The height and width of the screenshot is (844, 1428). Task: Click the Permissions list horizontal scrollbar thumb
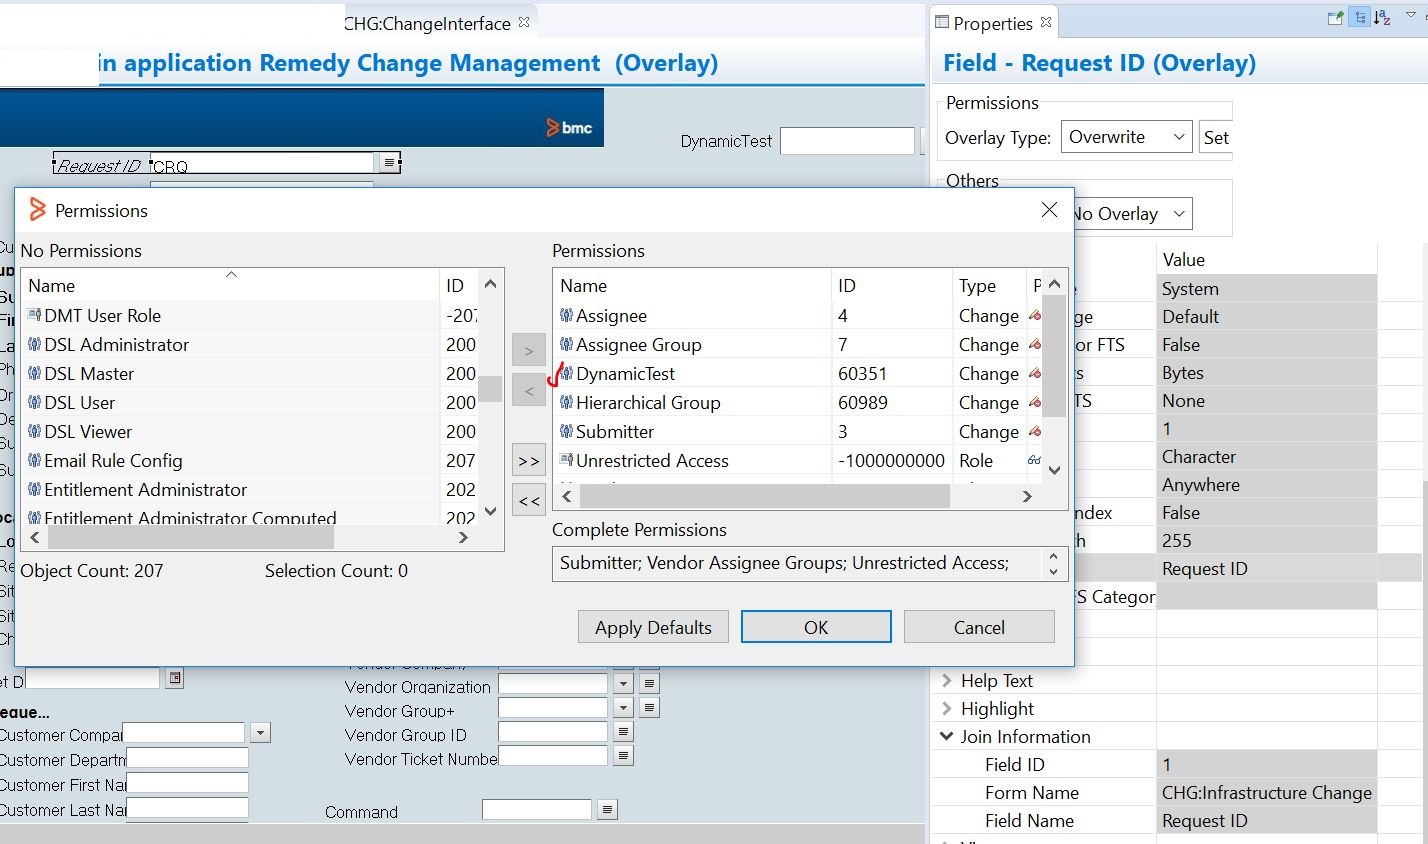(x=765, y=496)
